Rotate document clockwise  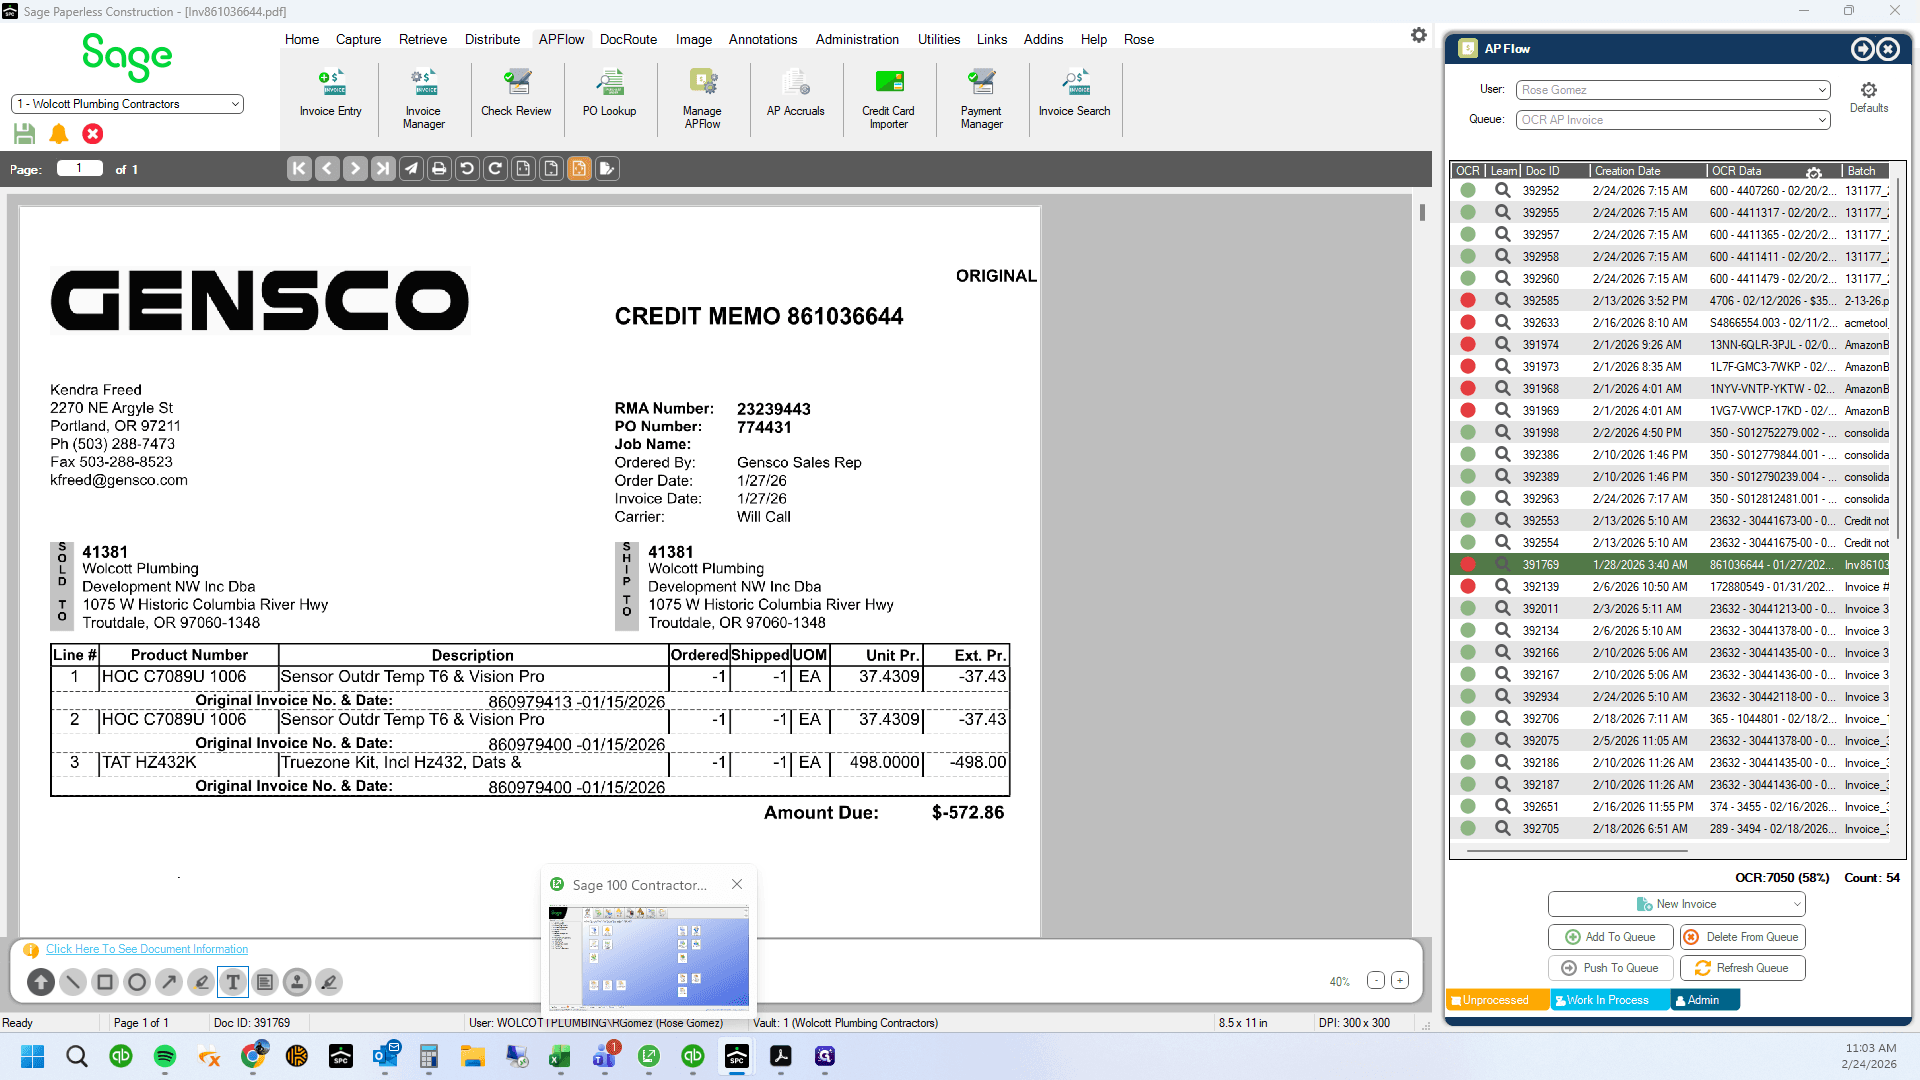click(x=495, y=169)
